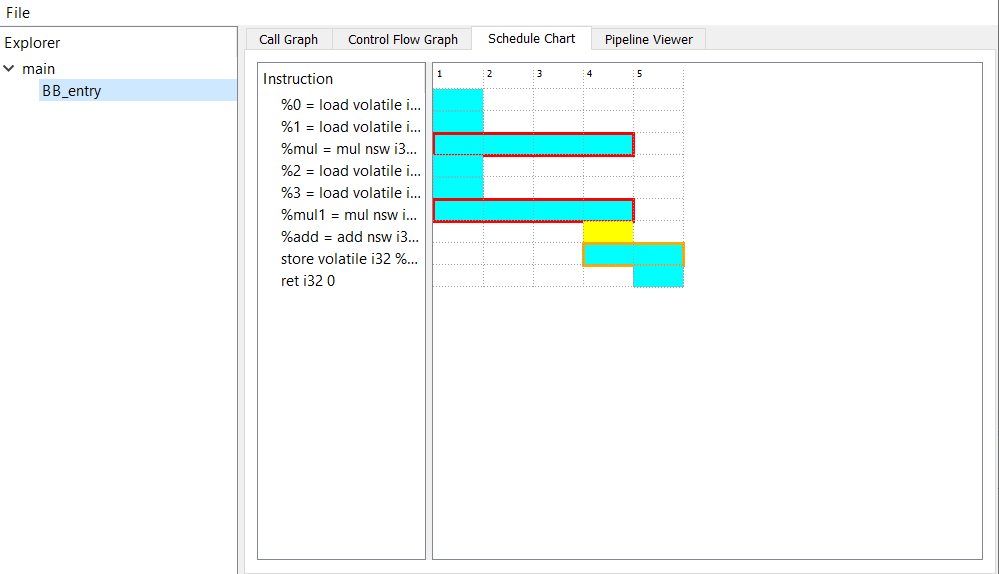This screenshot has width=999, height=574.
Task: Click the yellow %add schedule block
Action: [x=608, y=232]
